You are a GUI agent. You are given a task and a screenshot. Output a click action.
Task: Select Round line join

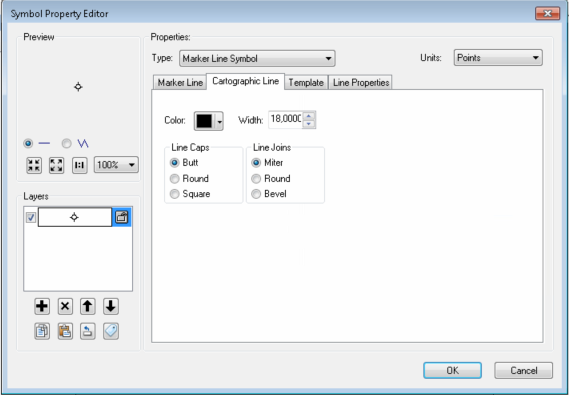tap(256, 178)
